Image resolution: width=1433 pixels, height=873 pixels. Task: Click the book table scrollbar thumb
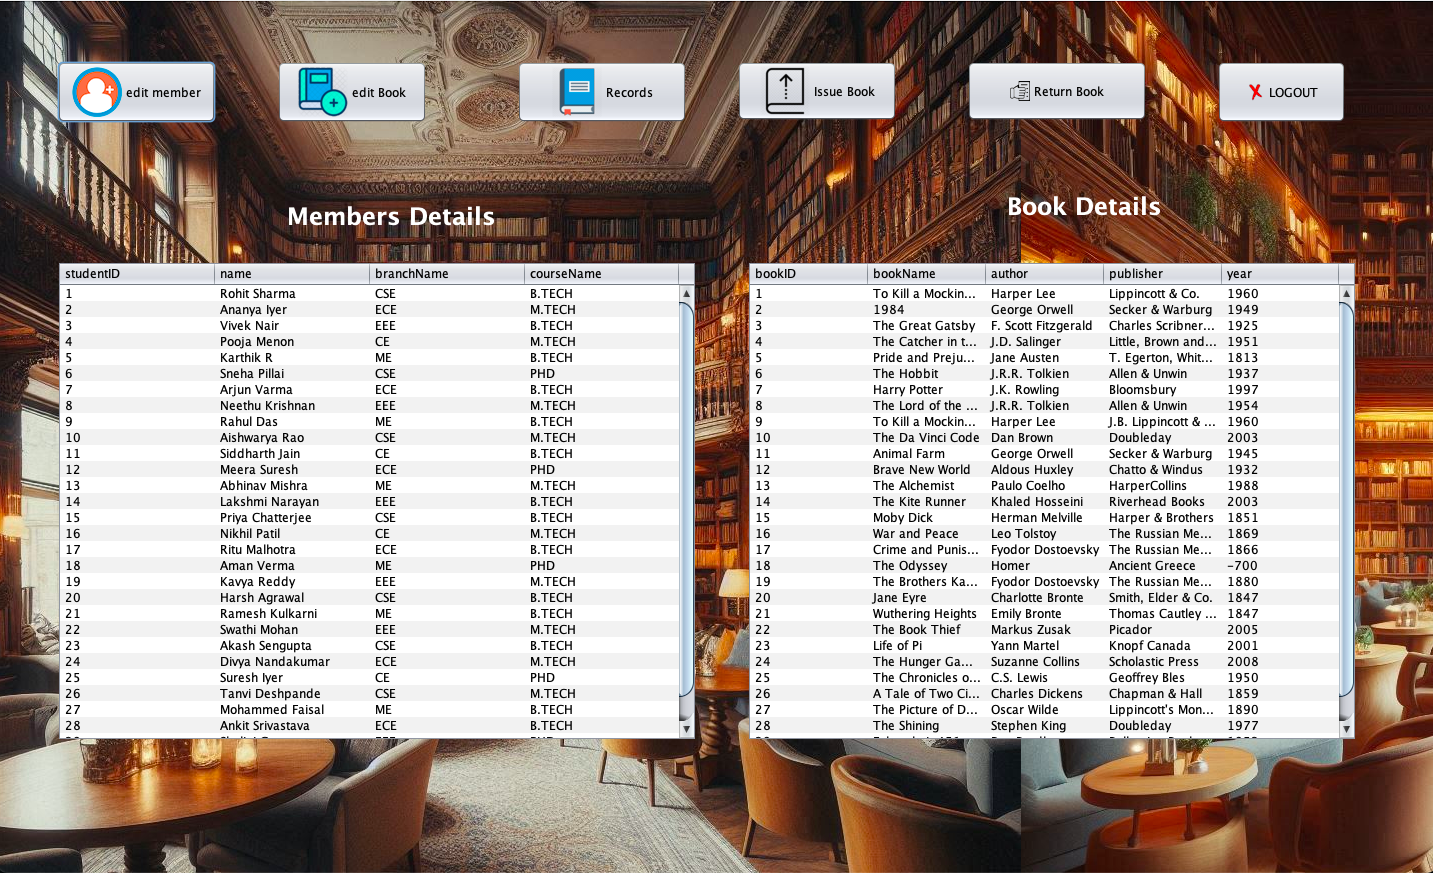[1347, 500]
